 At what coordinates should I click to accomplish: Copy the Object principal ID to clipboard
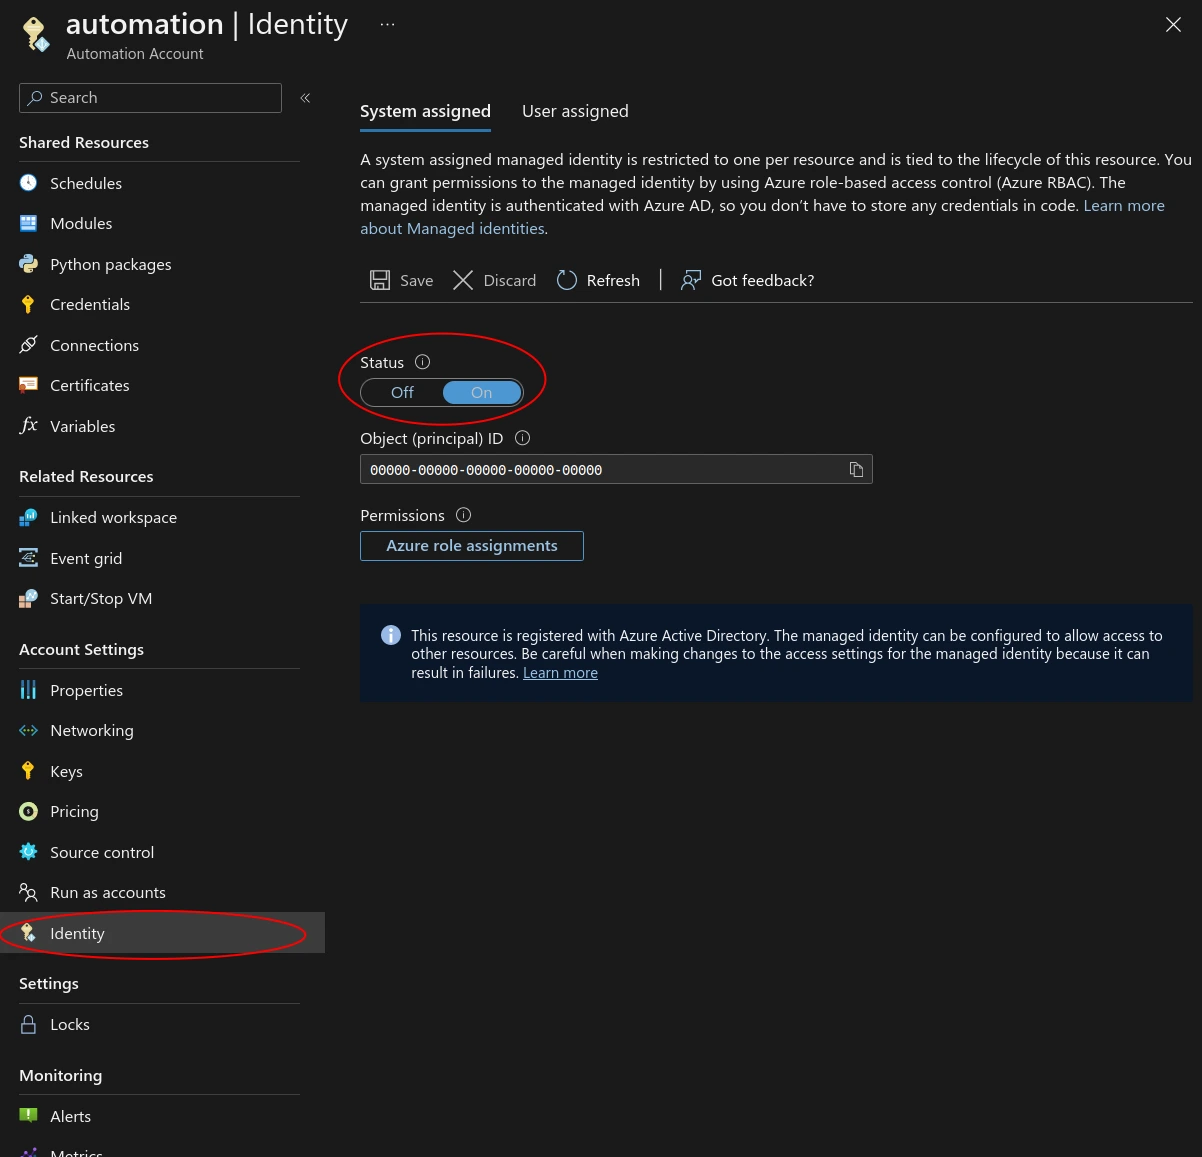coord(856,469)
